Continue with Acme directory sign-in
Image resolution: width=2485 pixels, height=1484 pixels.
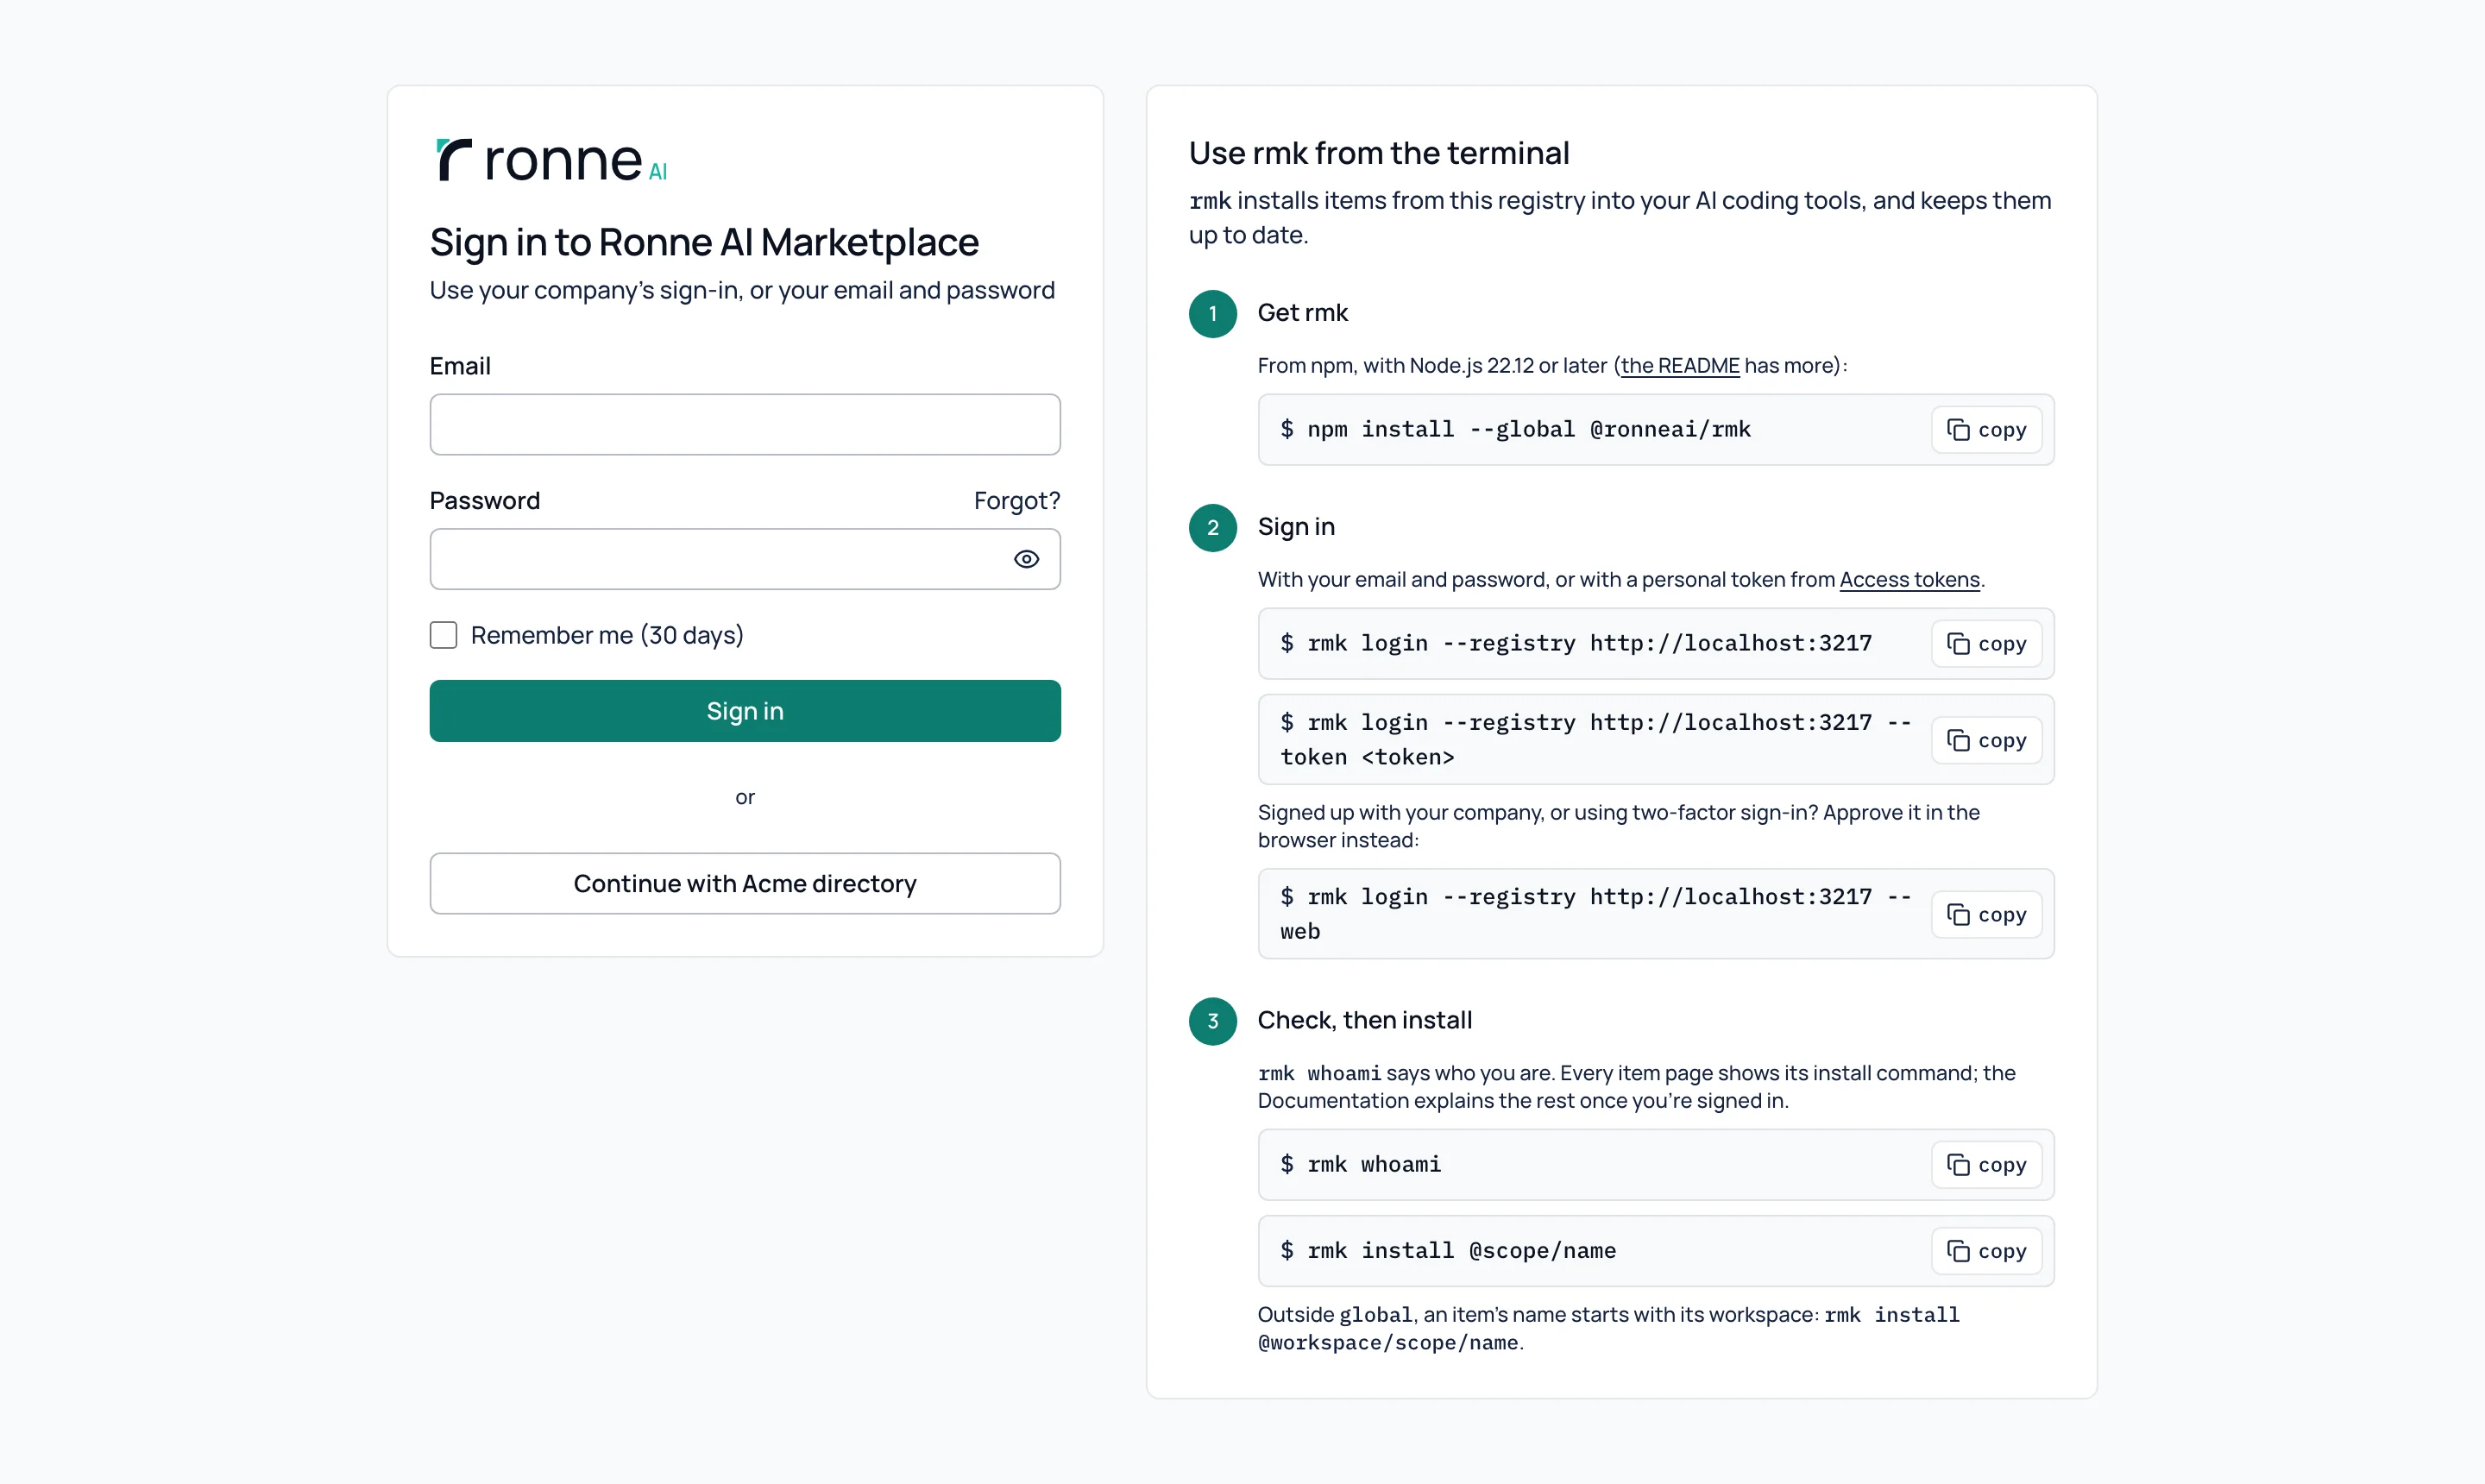tap(745, 884)
